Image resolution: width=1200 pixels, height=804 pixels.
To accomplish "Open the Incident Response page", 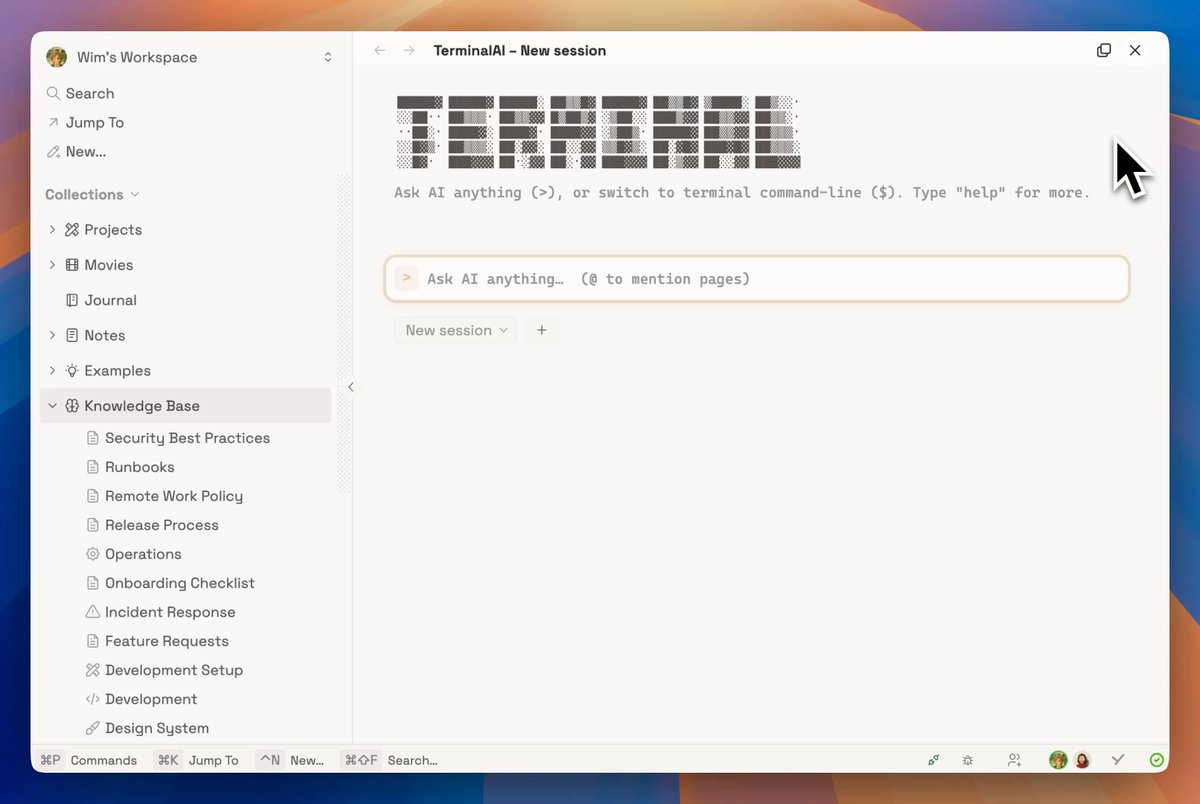I will point(170,612).
